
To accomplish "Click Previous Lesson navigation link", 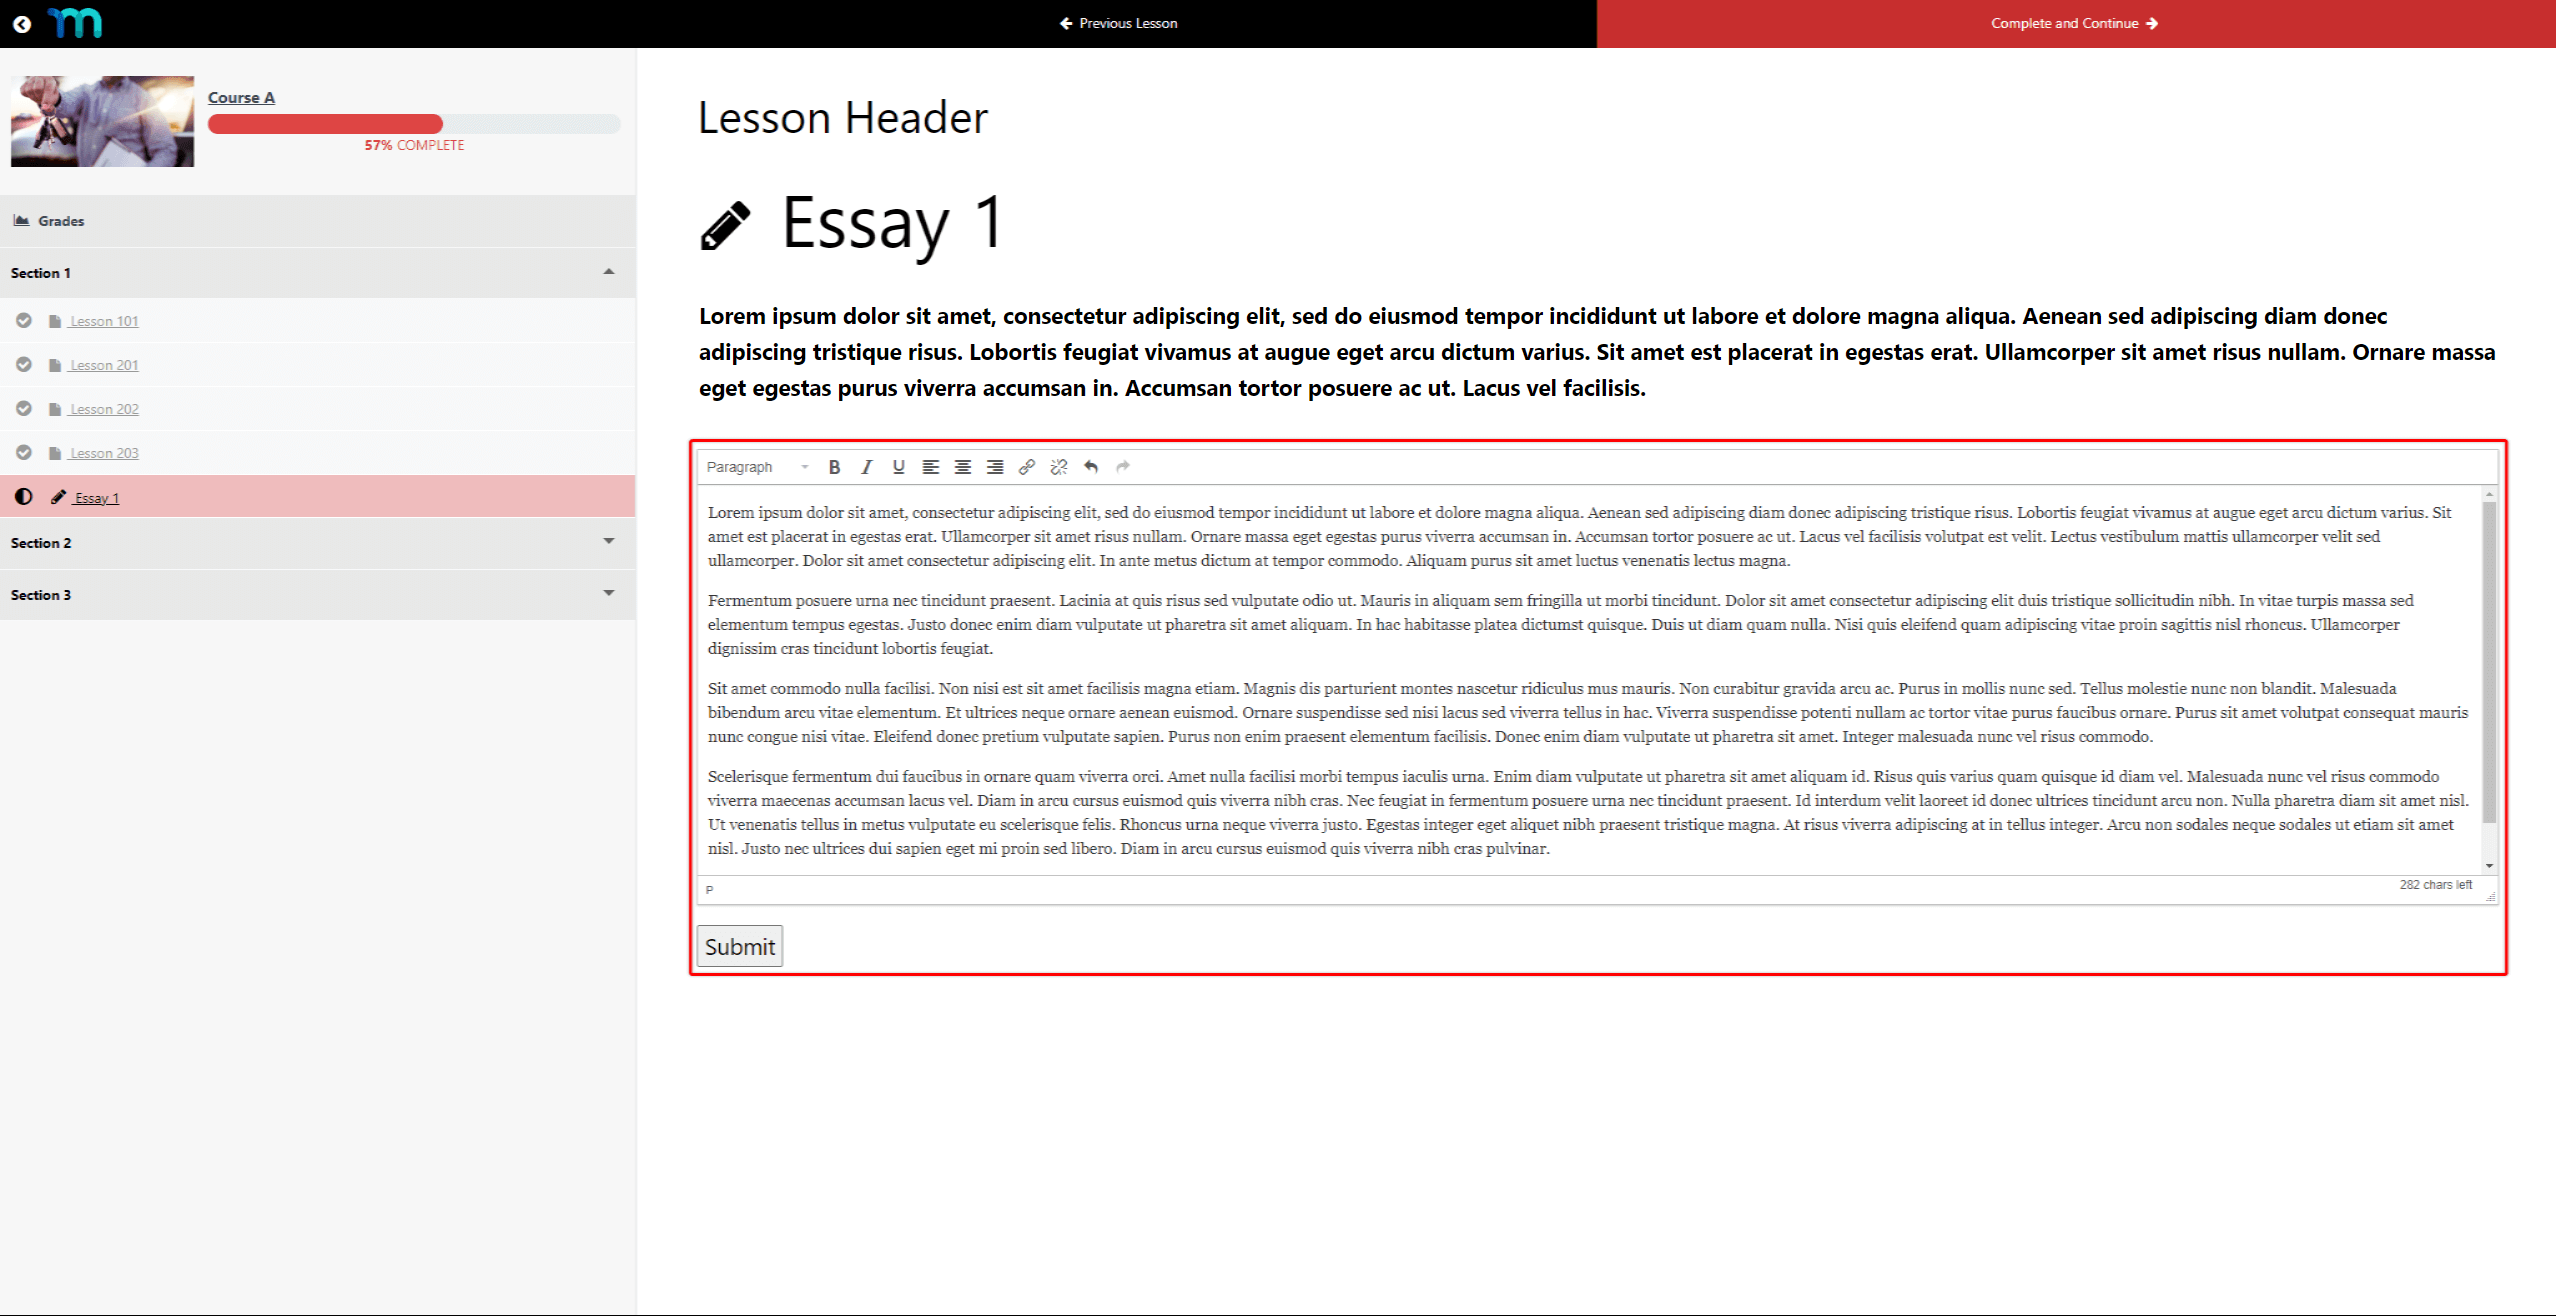I will pyautogui.click(x=1116, y=22).
